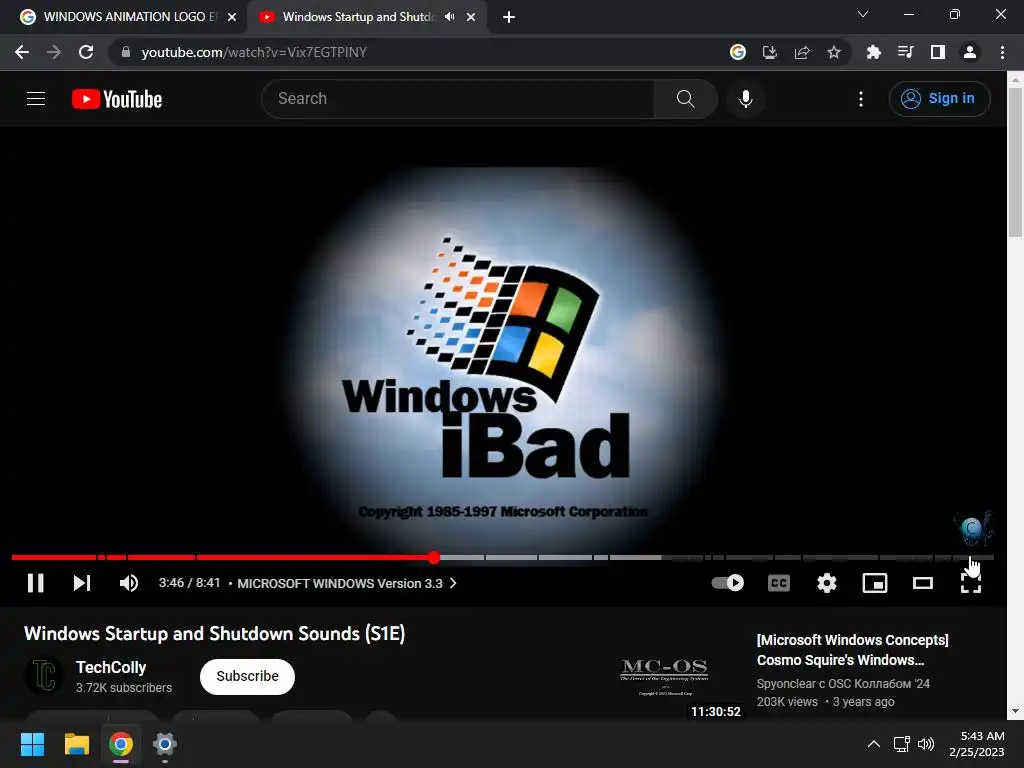Toggle closed captions (CC)

[778, 583]
